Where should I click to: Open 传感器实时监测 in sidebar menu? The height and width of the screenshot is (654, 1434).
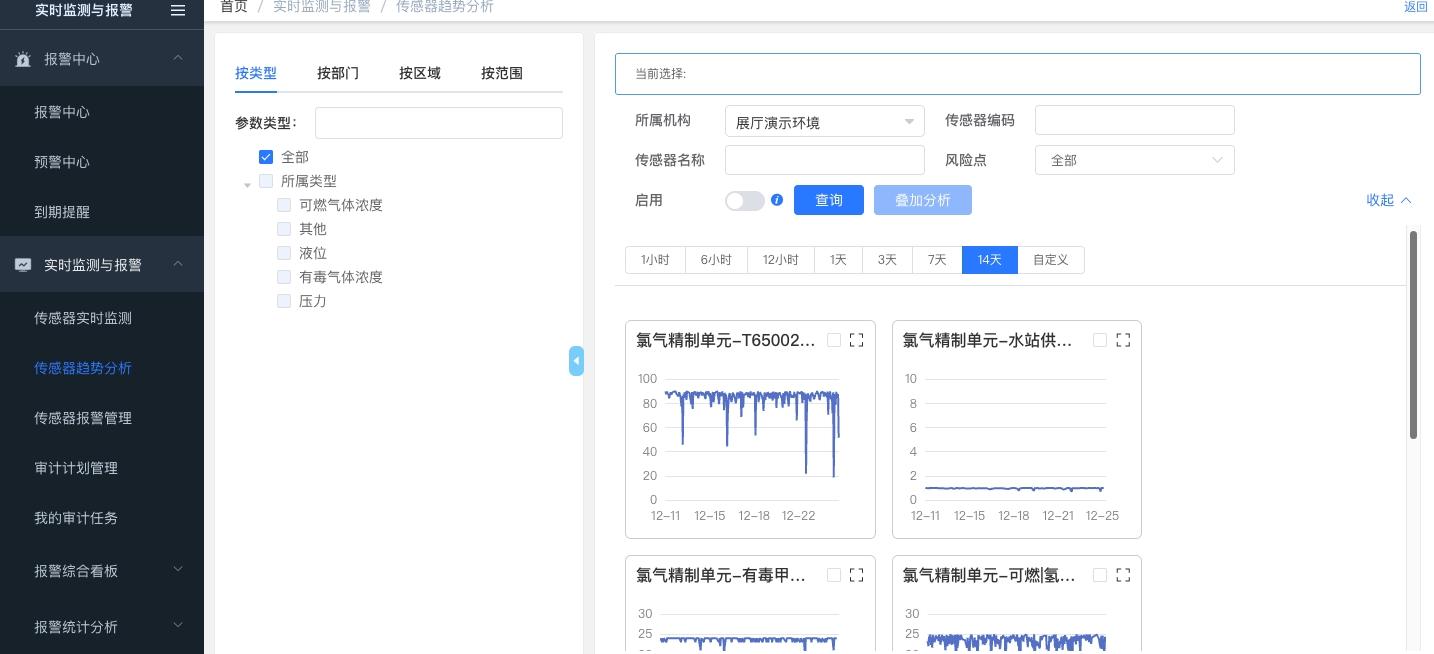click(83, 318)
